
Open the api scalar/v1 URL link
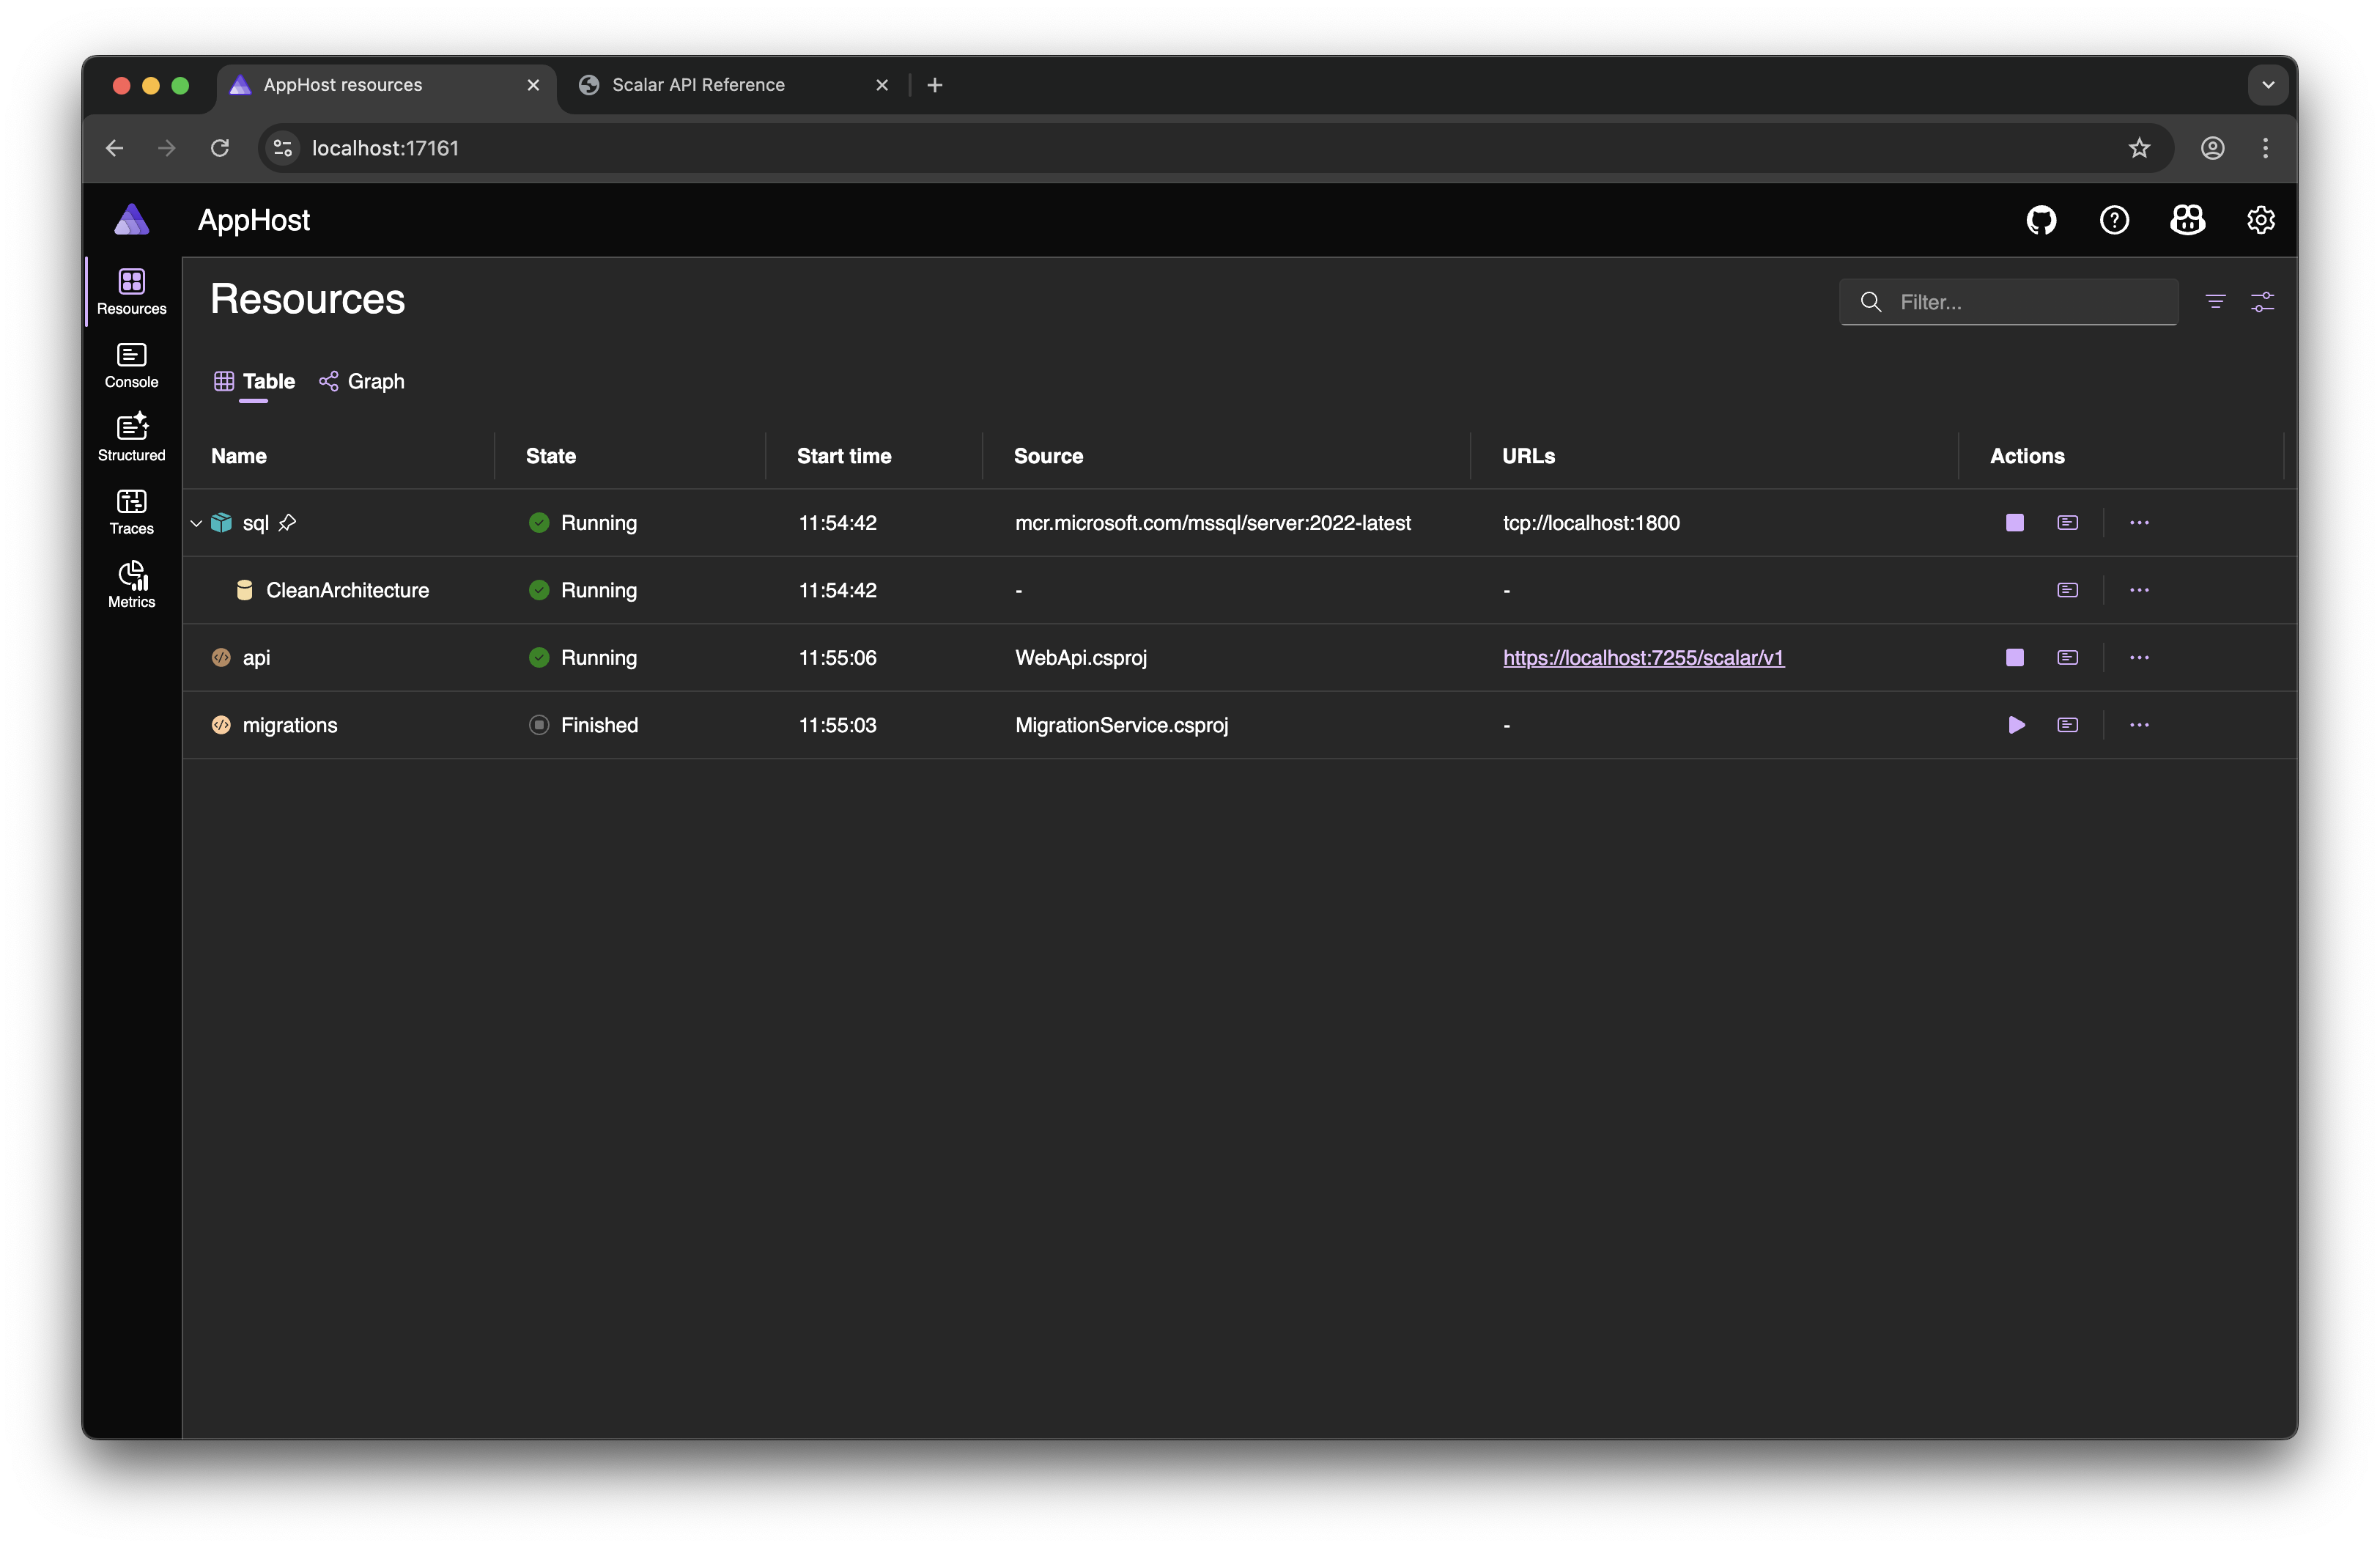point(1643,658)
